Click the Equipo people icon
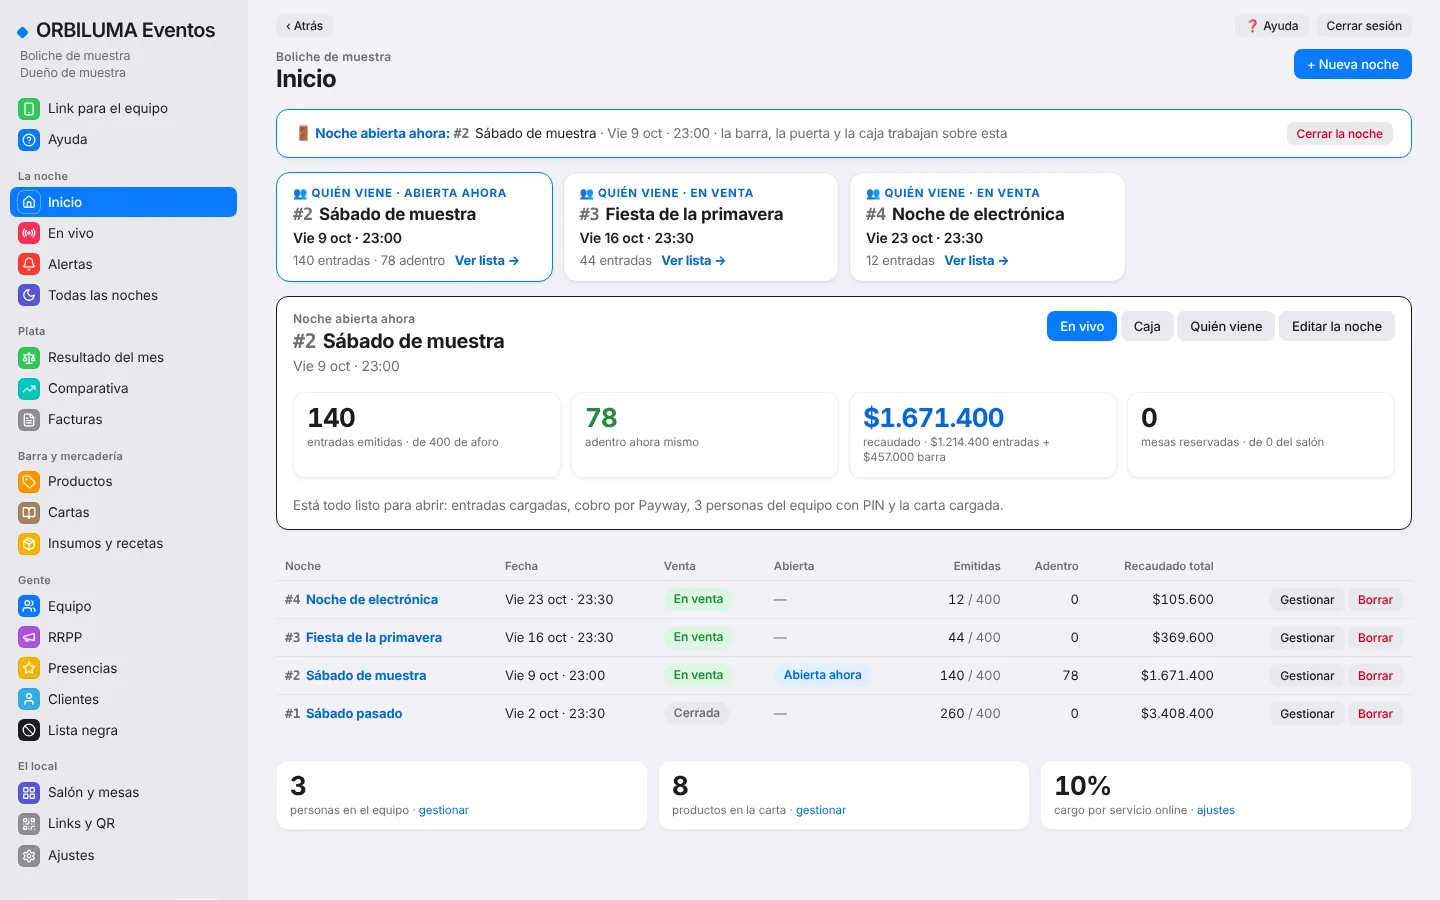1440x900 pixels. click(x=29, y=606)
